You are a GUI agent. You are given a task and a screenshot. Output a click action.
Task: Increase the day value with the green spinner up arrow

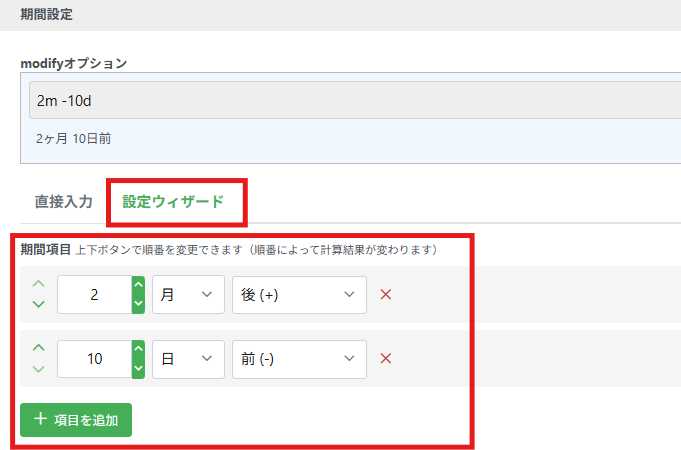point(138,349)
